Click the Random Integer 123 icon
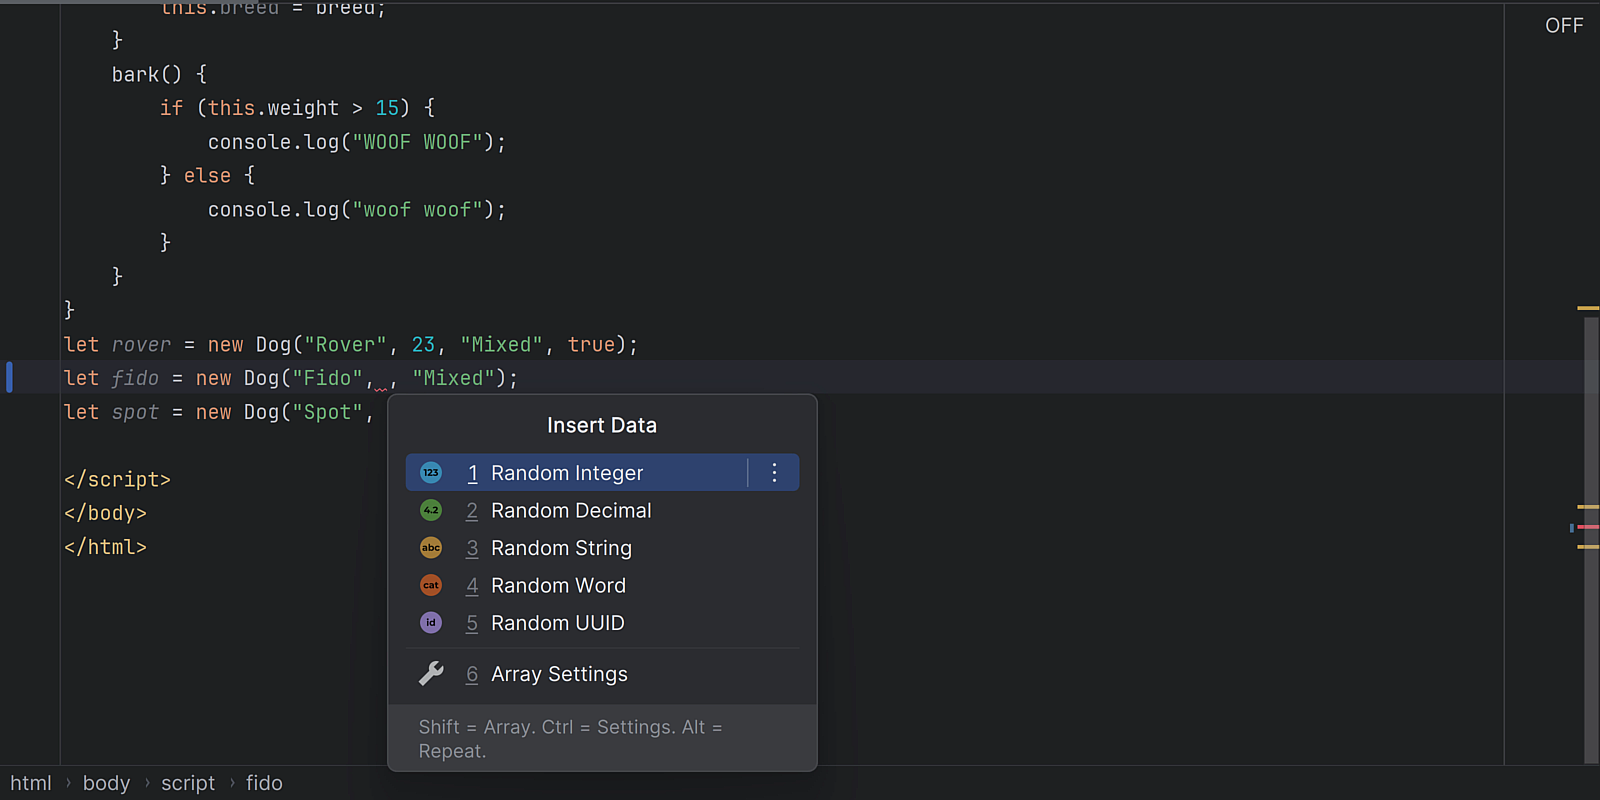The height and width of the screenshot is (800, 1600). coord(431,472)
